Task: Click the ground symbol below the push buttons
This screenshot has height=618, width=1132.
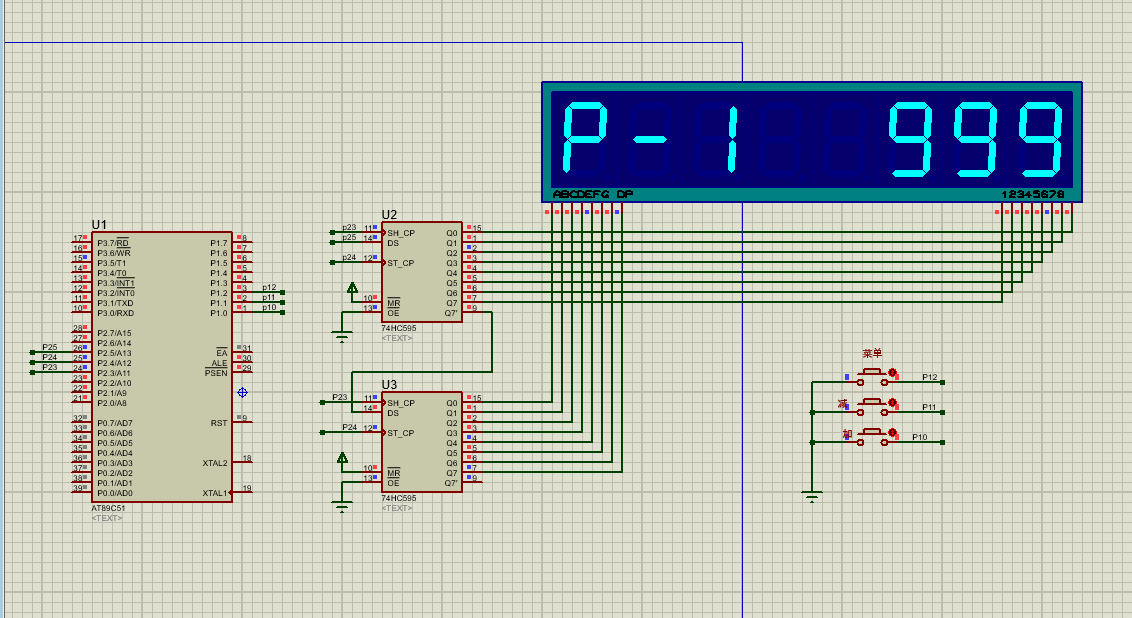Action: coord(812,496)
